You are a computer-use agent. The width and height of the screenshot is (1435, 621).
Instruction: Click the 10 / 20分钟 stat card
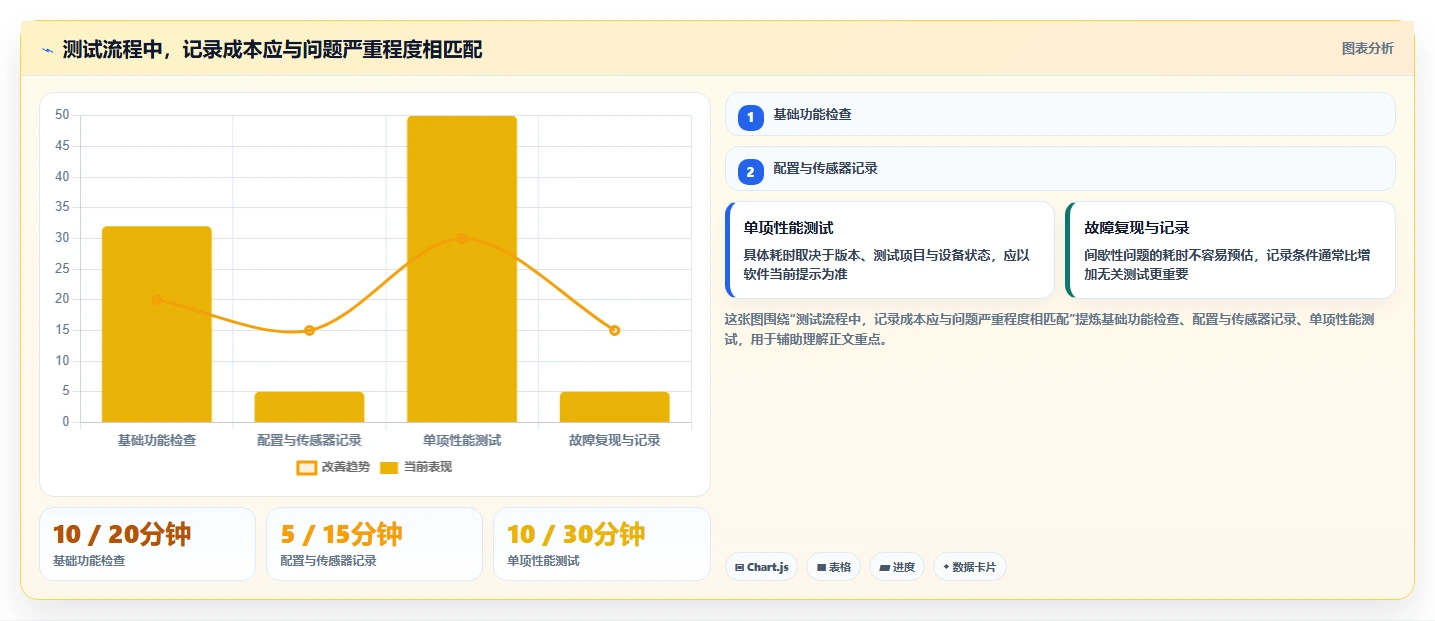148,544
